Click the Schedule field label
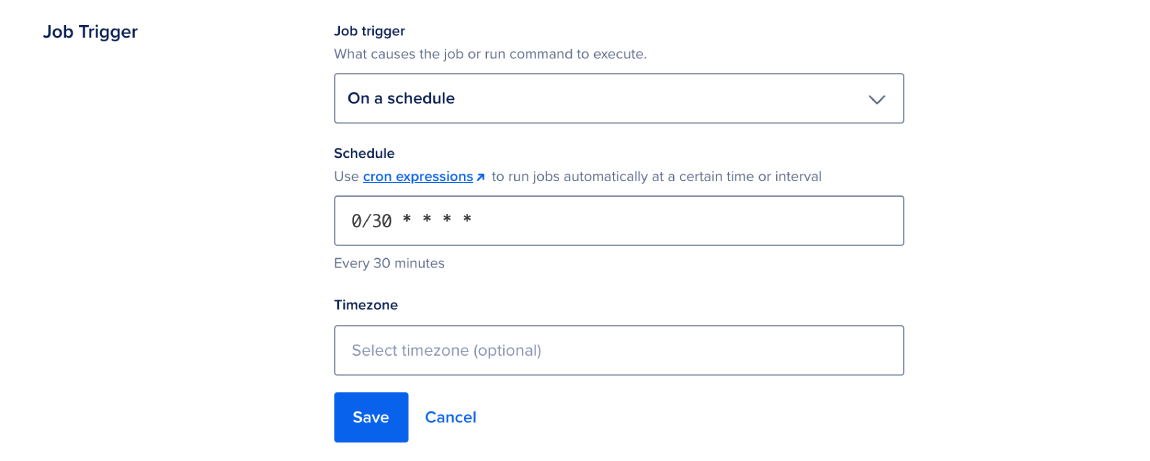 pyautogui.click(x=364, y=153)
